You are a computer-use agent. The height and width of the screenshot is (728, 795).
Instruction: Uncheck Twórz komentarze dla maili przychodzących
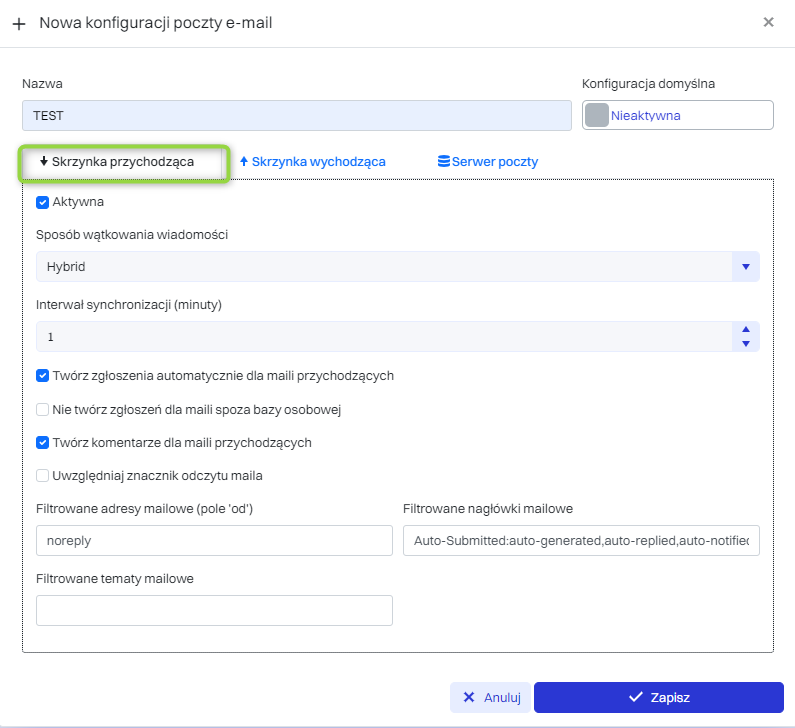tap(43, 442)
